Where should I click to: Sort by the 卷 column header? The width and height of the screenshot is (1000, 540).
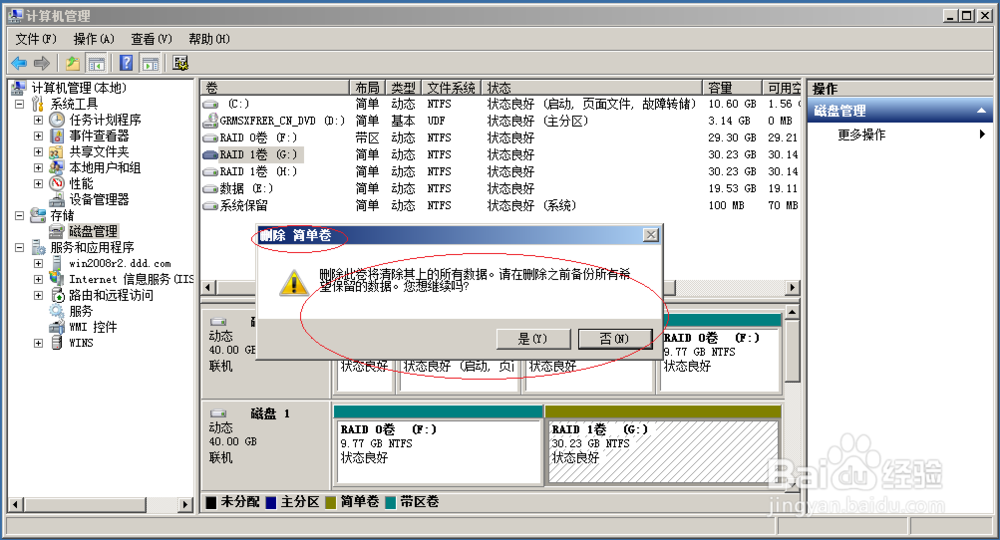click(275, 87)
